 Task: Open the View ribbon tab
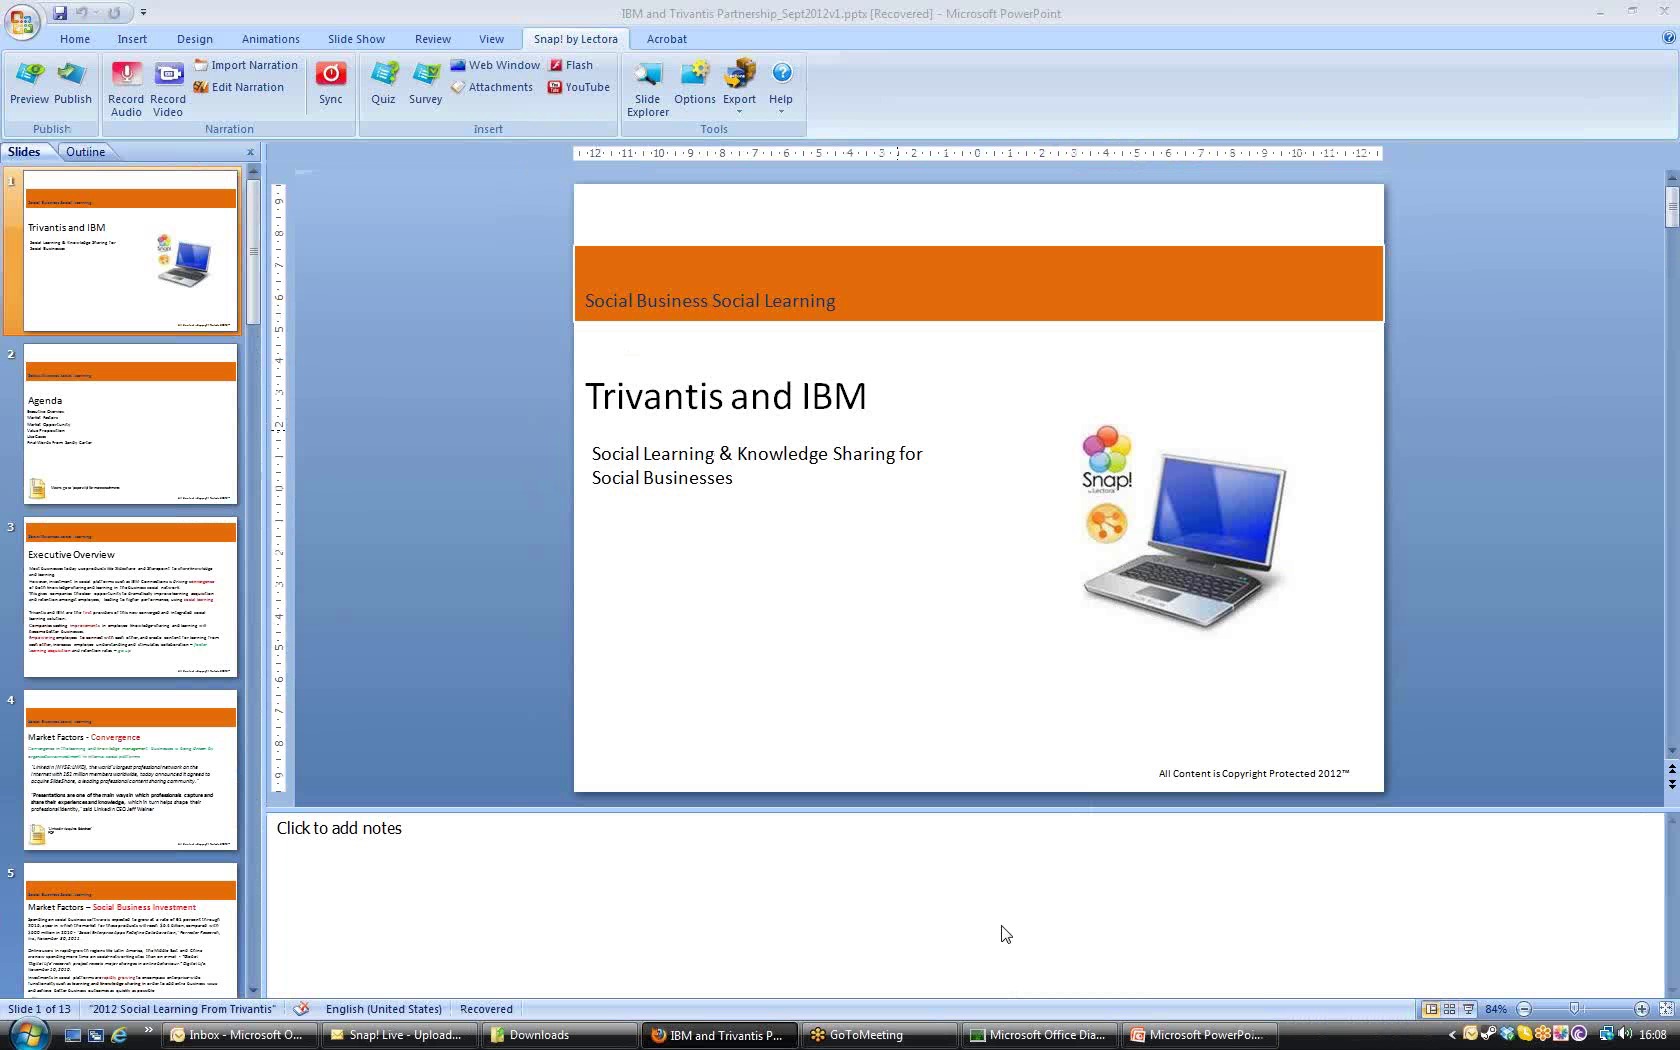[491, 39]
